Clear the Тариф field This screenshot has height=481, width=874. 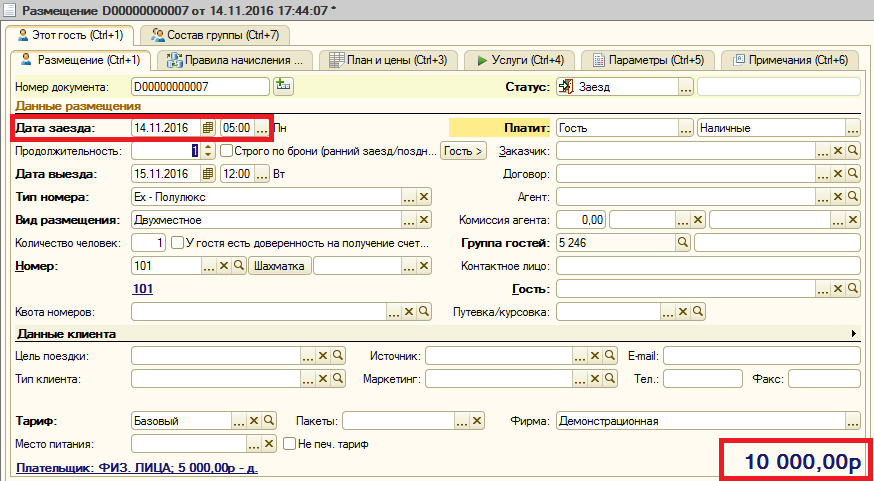[254, 421]
